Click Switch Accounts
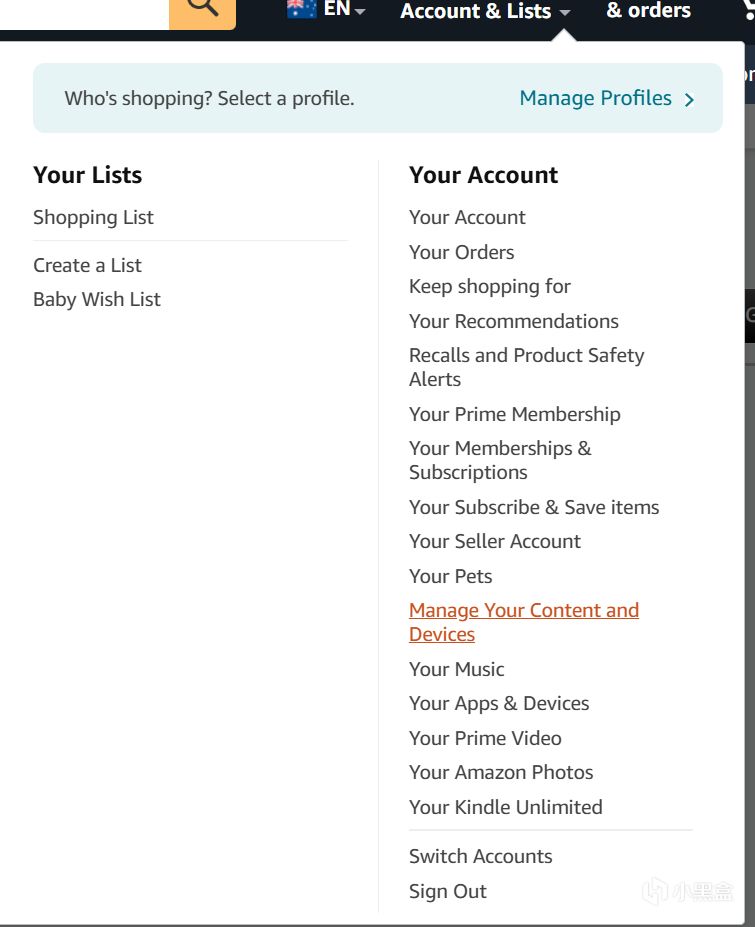Image resolution: width=755 pixels, height=927 pixels. pyautogui.click(x=480, y=856)
